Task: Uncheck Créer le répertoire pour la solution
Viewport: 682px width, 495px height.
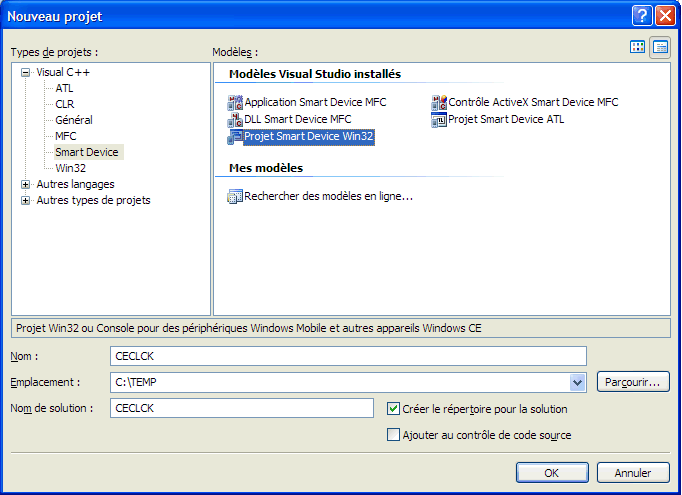Action: tap(394, 409)
